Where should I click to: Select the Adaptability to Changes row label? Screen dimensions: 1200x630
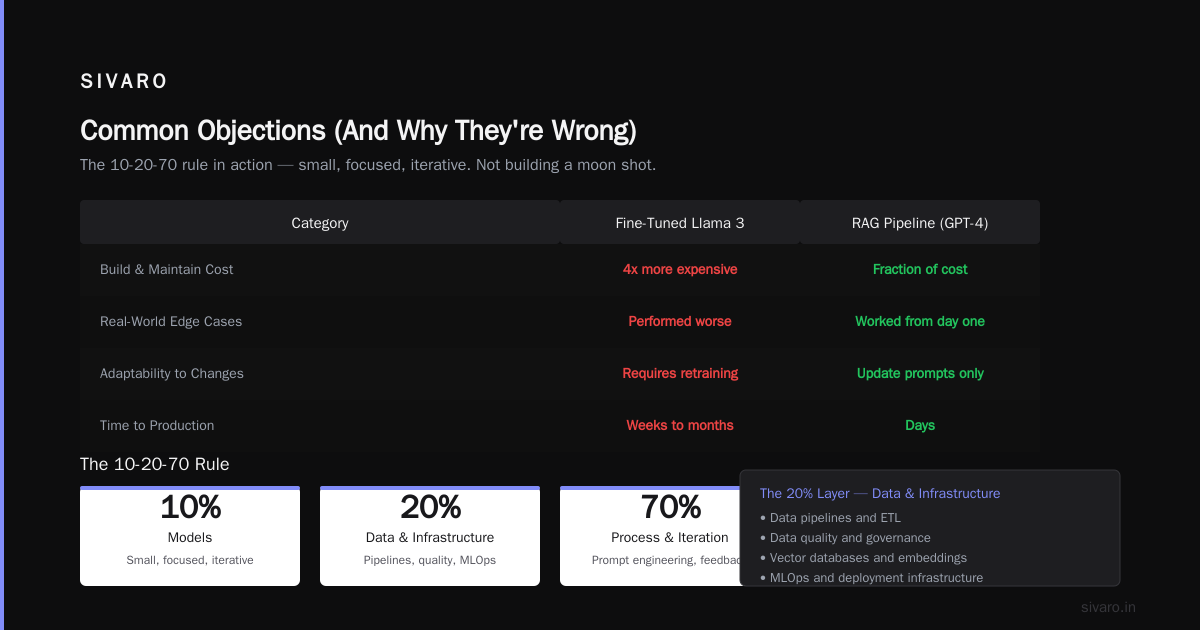172,373
